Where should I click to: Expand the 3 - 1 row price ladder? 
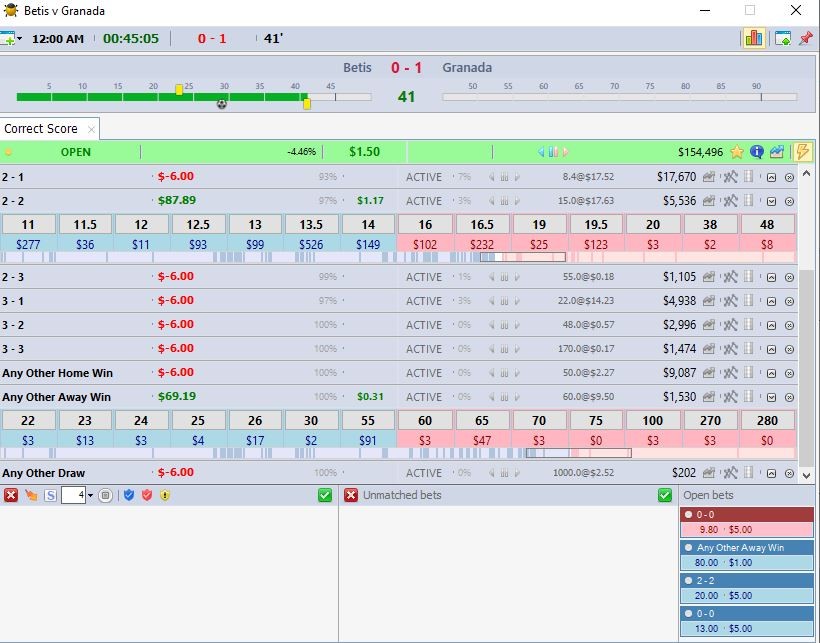tap(771, 302)
